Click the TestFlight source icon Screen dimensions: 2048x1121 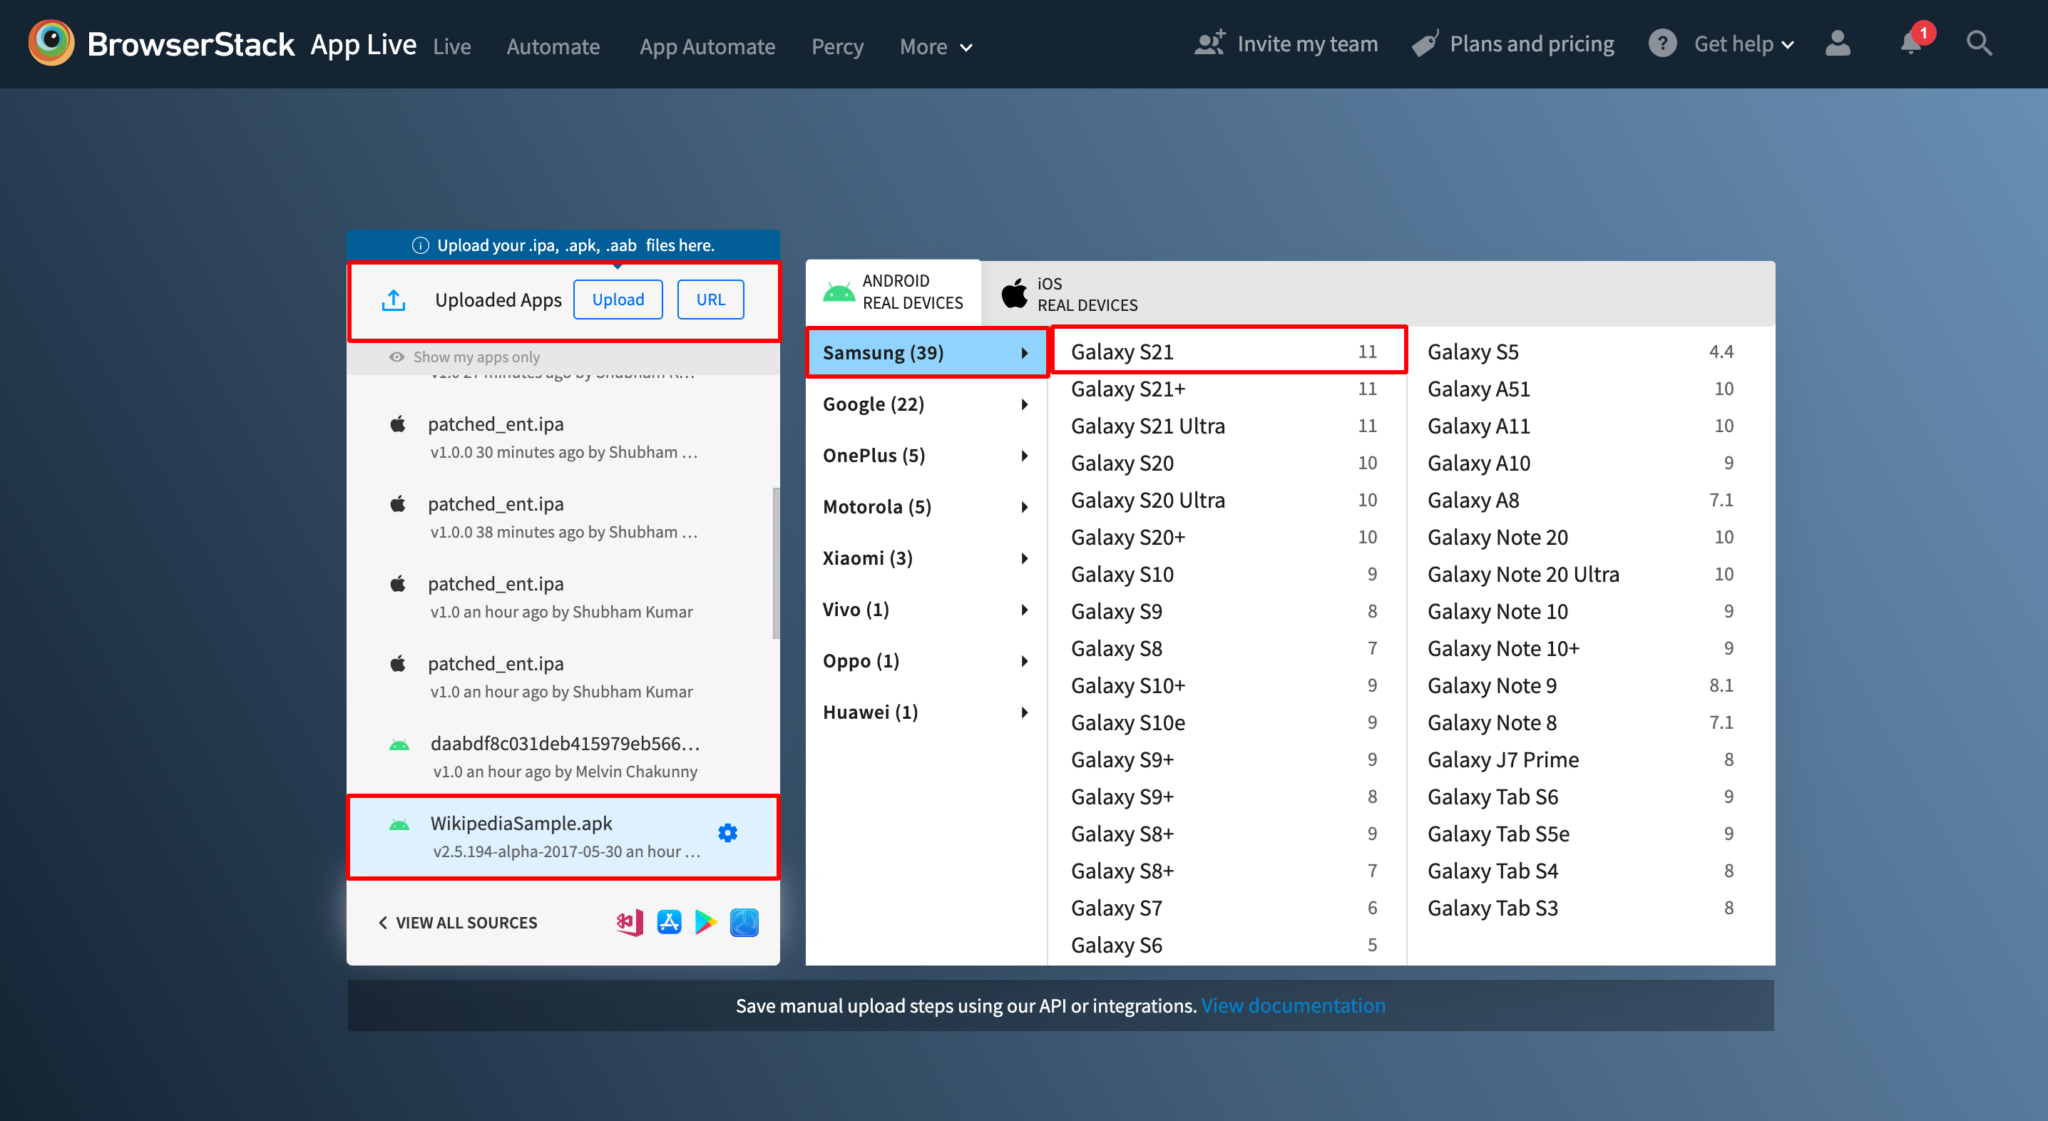pos(744,922)
